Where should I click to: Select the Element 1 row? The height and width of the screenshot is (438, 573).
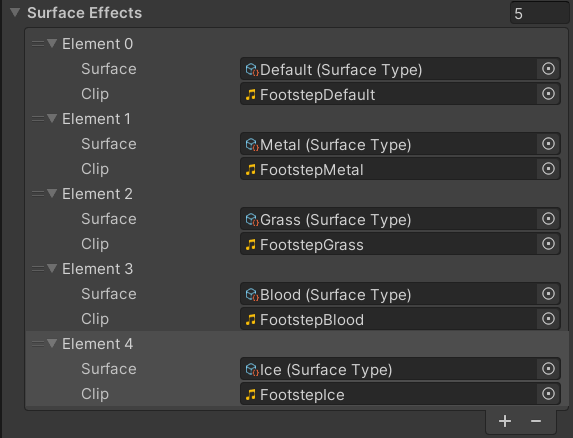tap(297, 119)
